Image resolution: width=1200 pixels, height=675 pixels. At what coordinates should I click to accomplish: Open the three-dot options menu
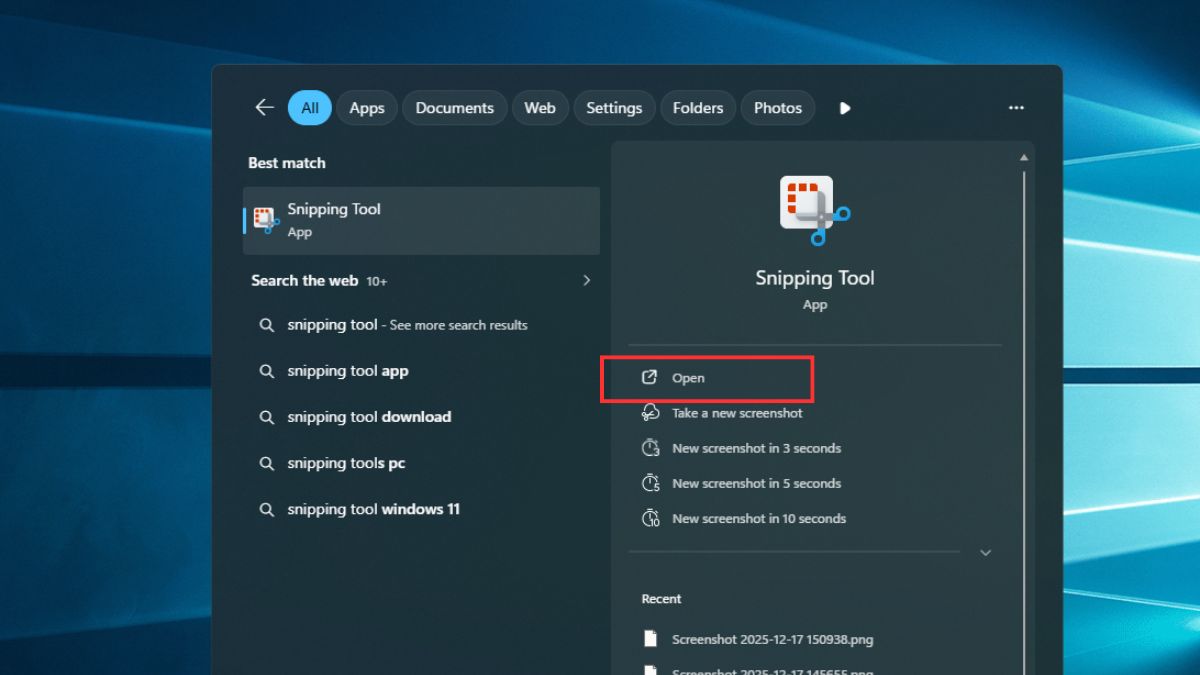1016,108
